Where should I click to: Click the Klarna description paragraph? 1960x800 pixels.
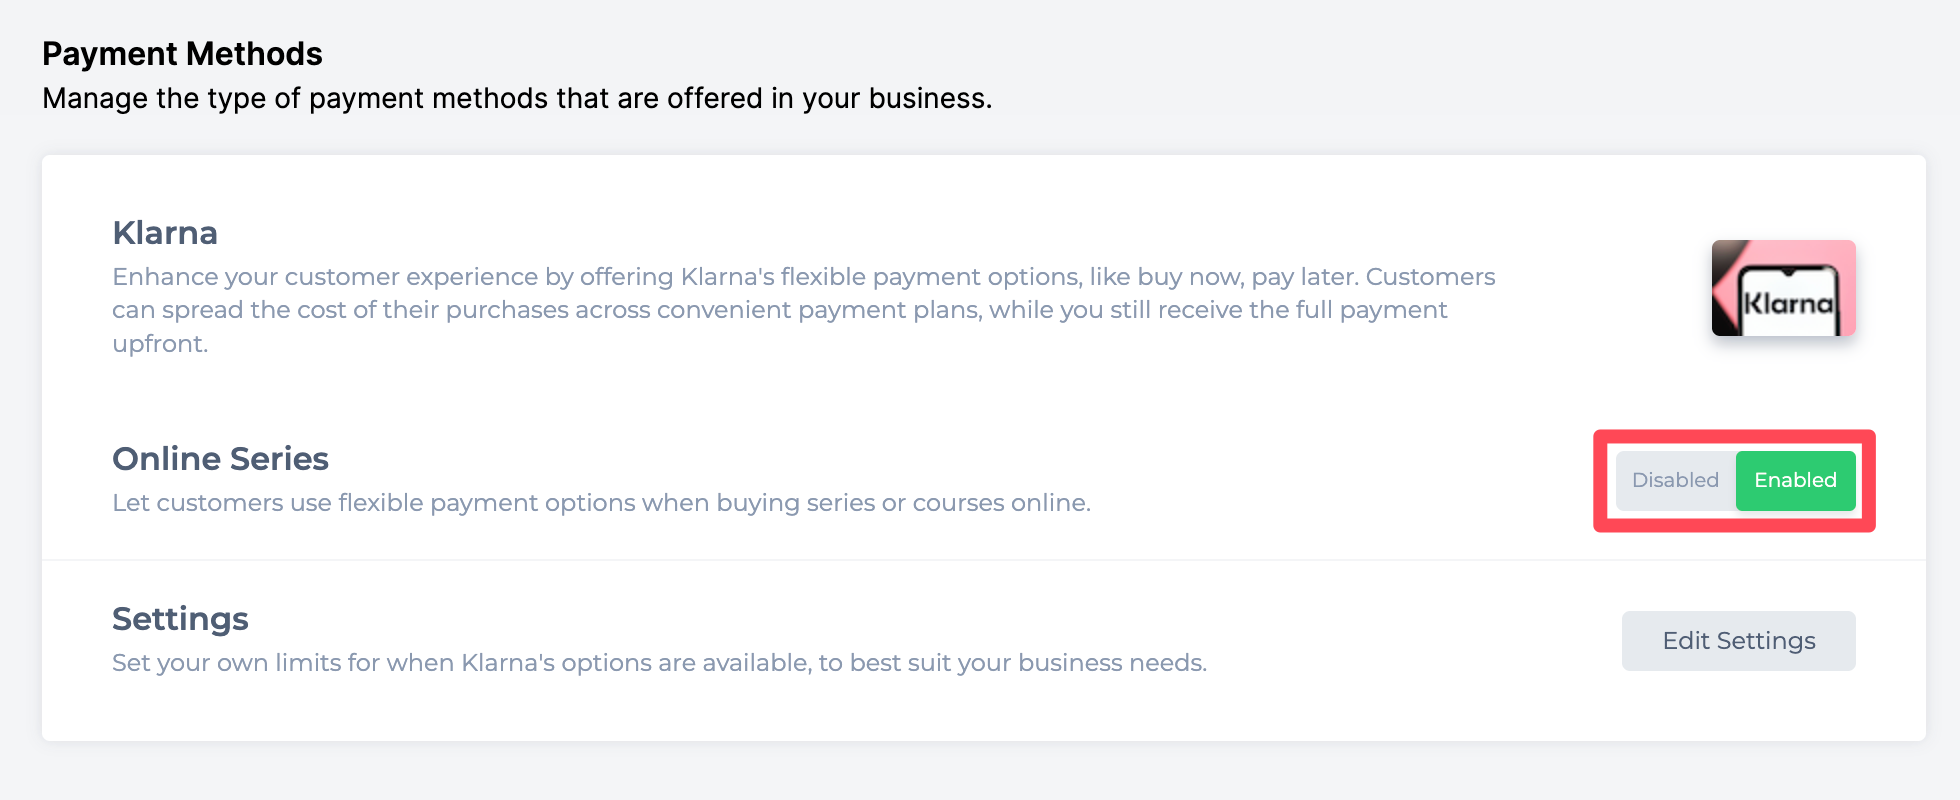(x=804, y=310)
